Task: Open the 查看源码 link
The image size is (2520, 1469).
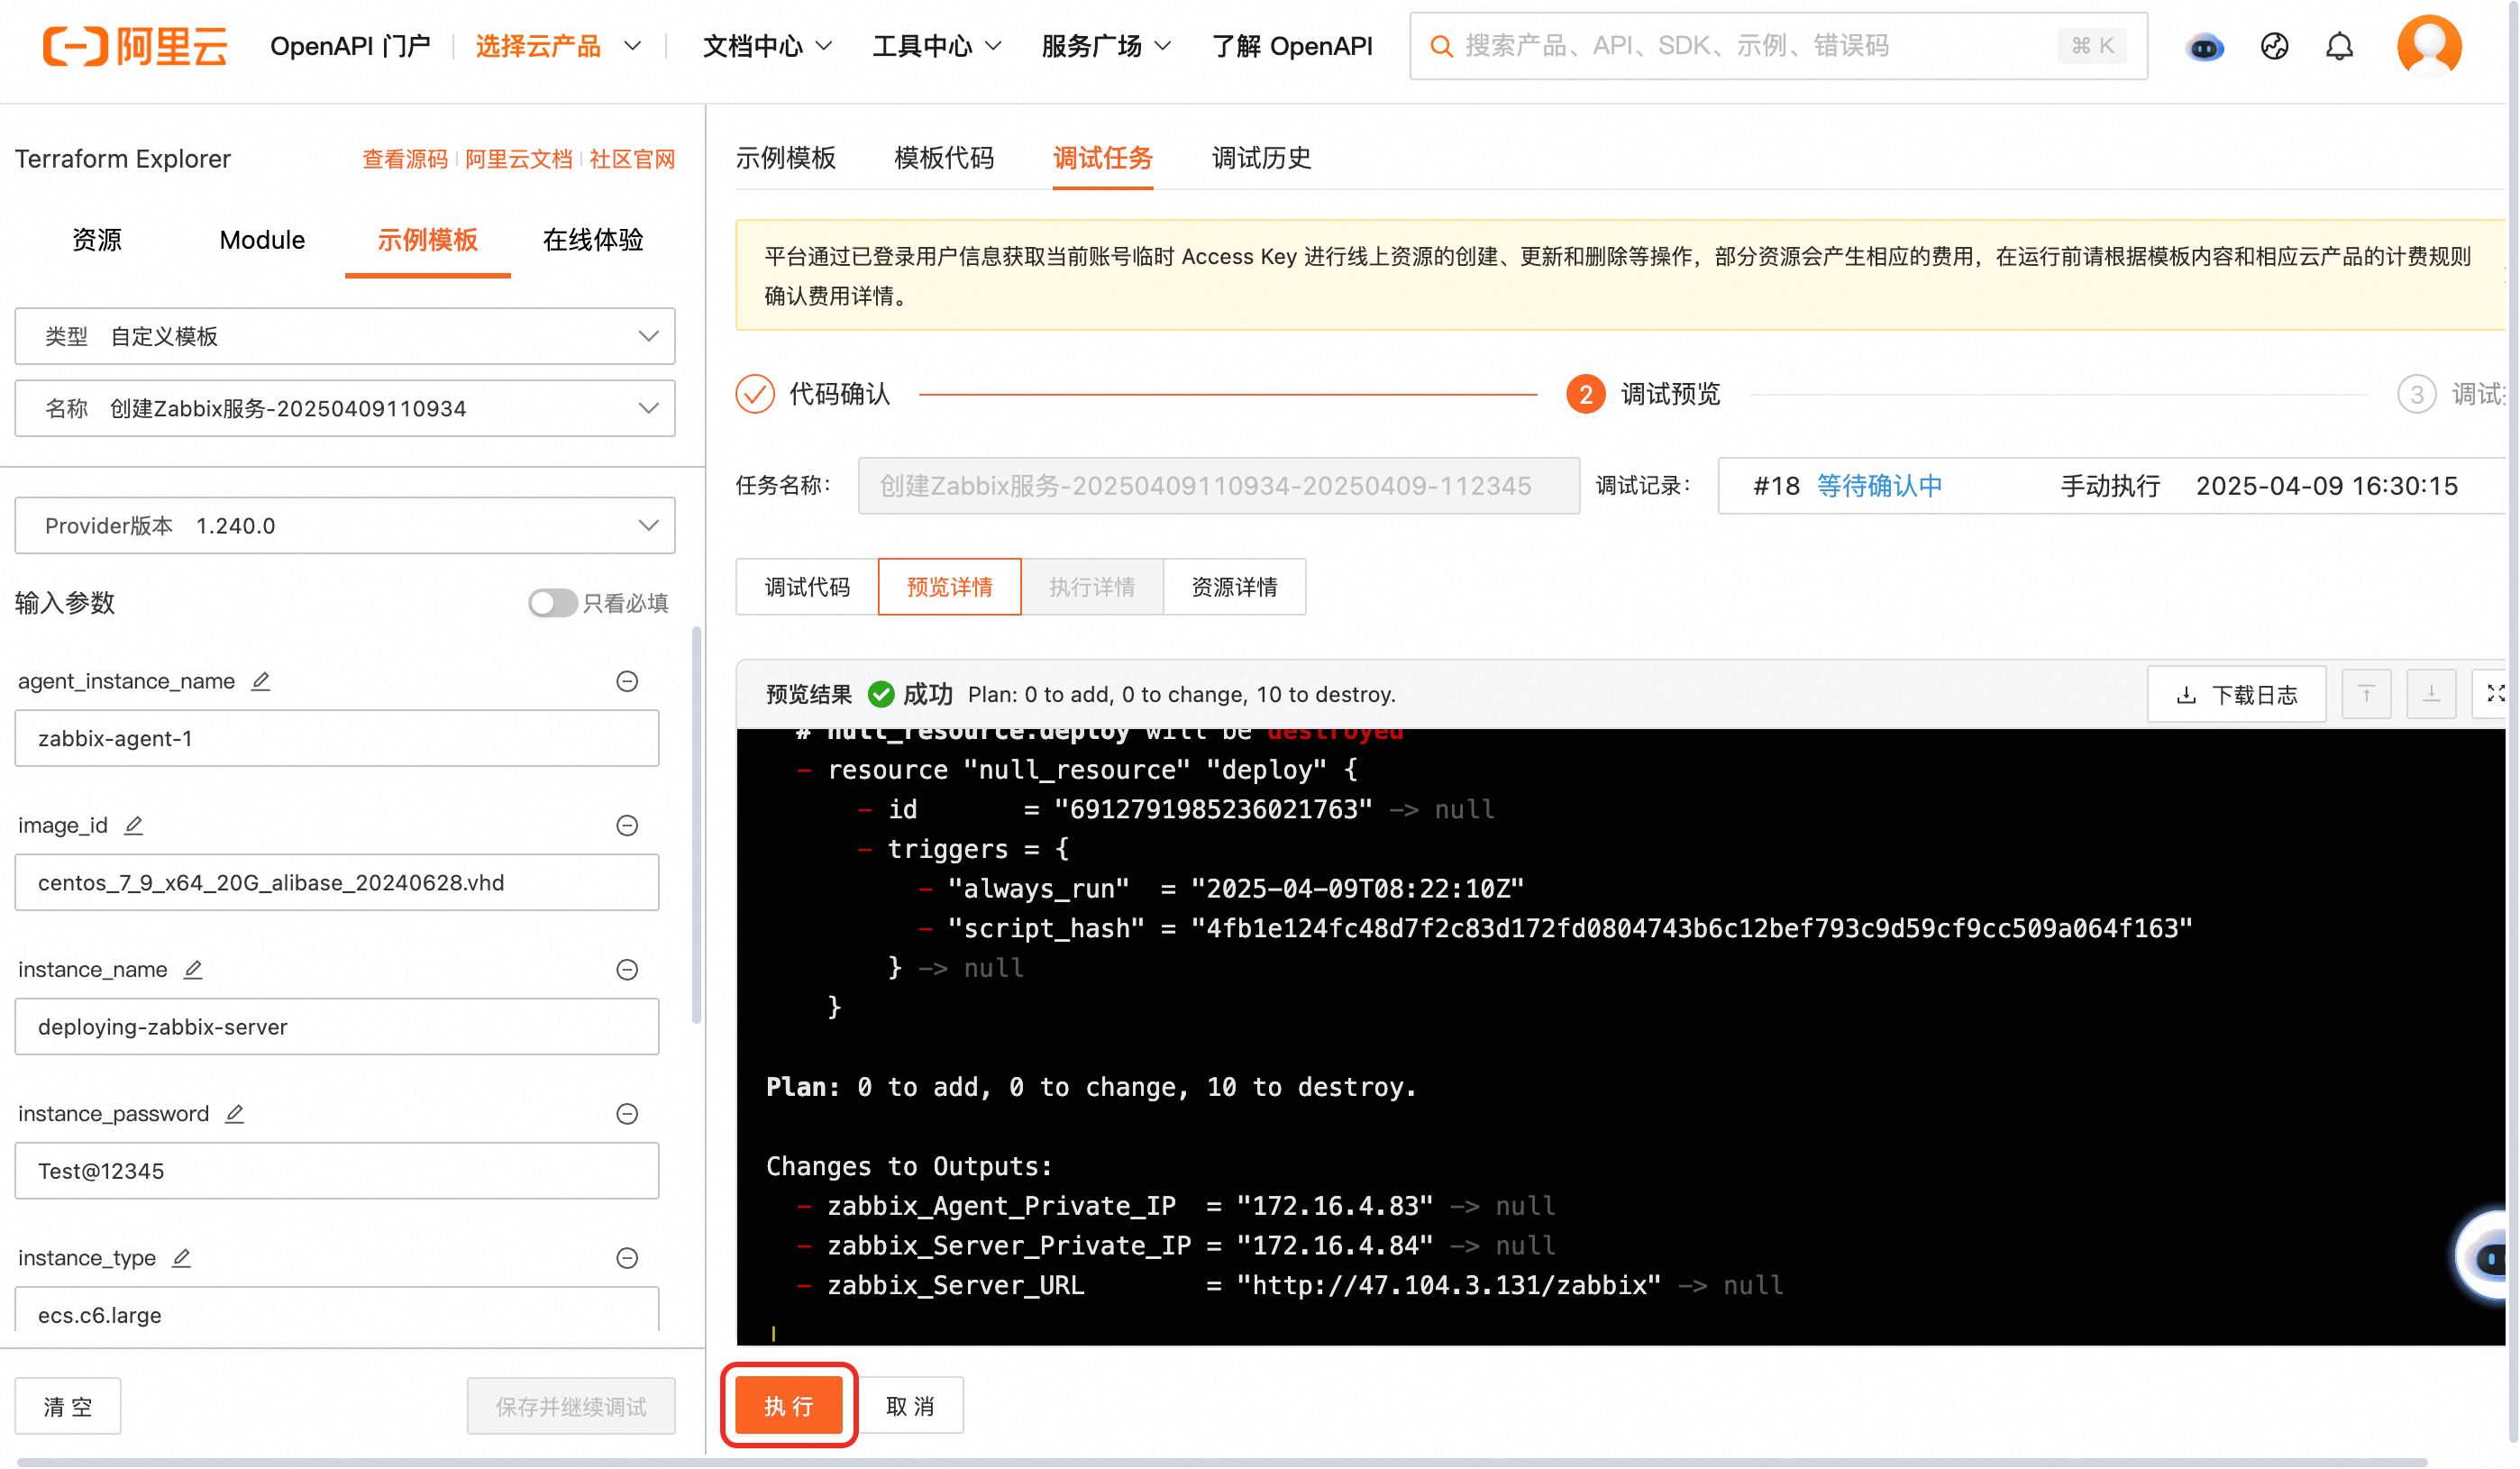Action: (x=405, y=159)
